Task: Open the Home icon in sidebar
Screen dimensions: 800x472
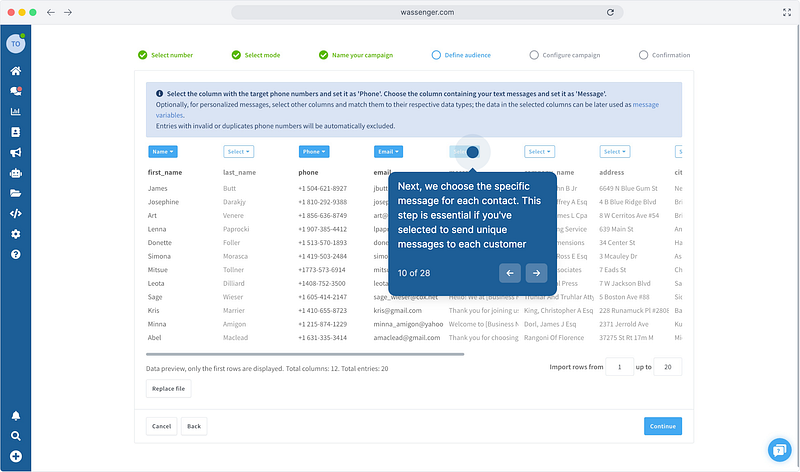Action: [16, 71]
